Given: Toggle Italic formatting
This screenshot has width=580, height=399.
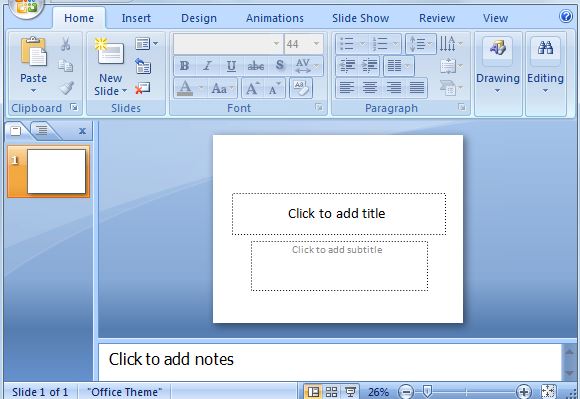Looking at the screenshot, I should 208,66.
